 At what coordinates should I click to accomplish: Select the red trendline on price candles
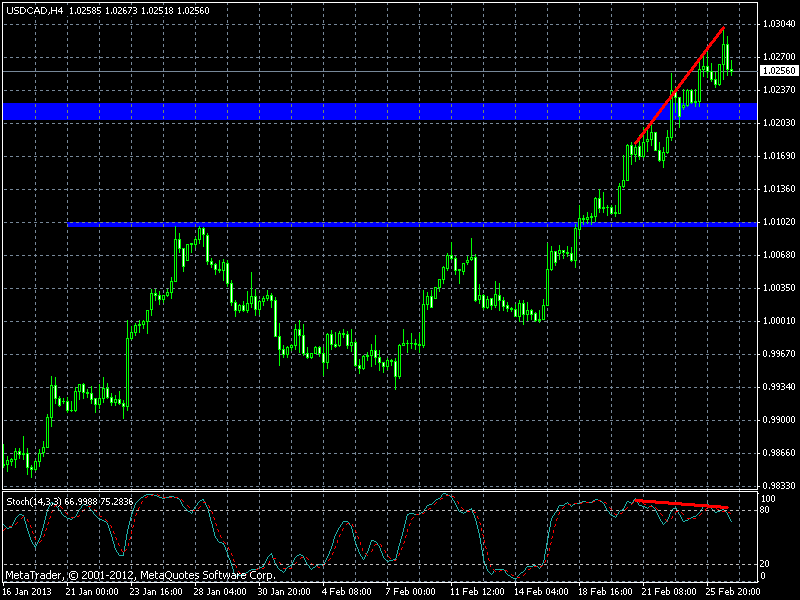pyautogui.click(x=679, y=85)
